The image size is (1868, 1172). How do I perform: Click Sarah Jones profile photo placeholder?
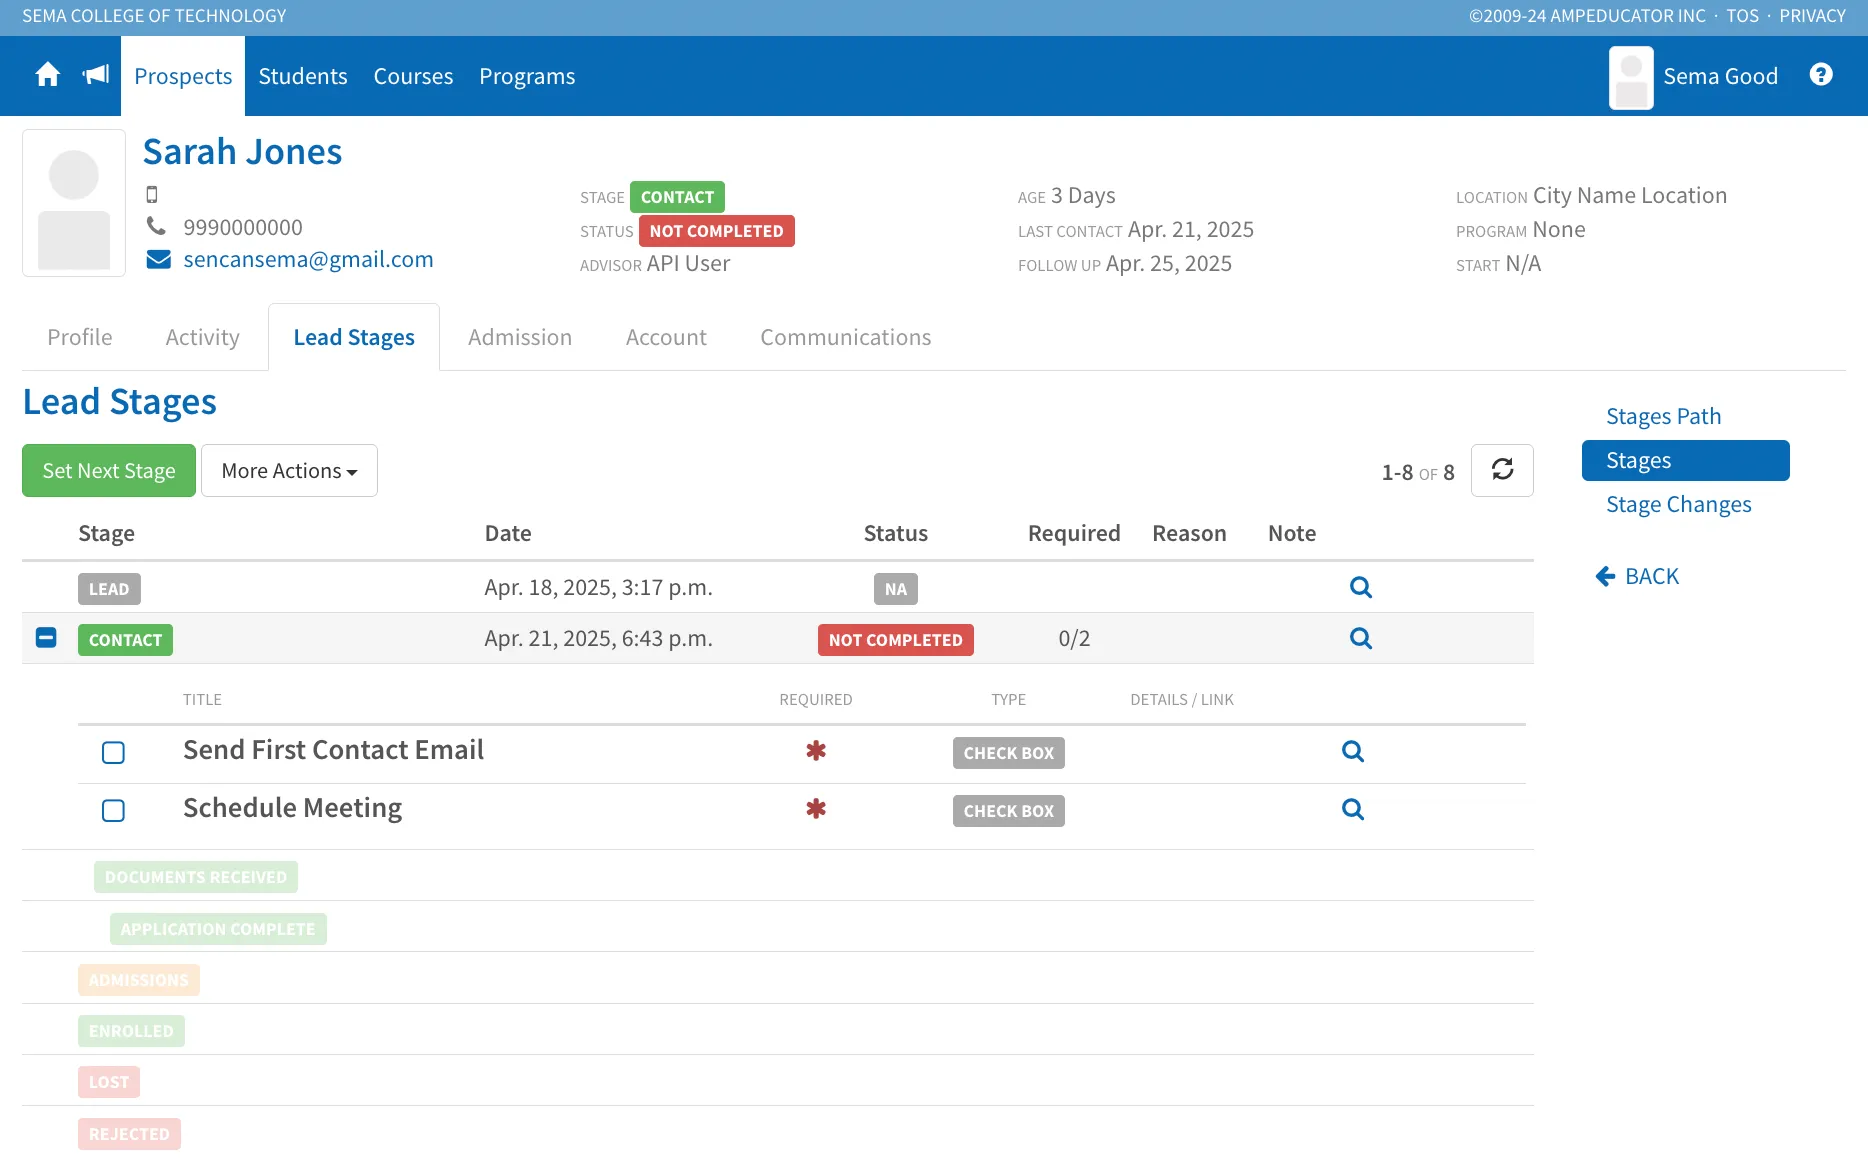click(x=74, y=203)
